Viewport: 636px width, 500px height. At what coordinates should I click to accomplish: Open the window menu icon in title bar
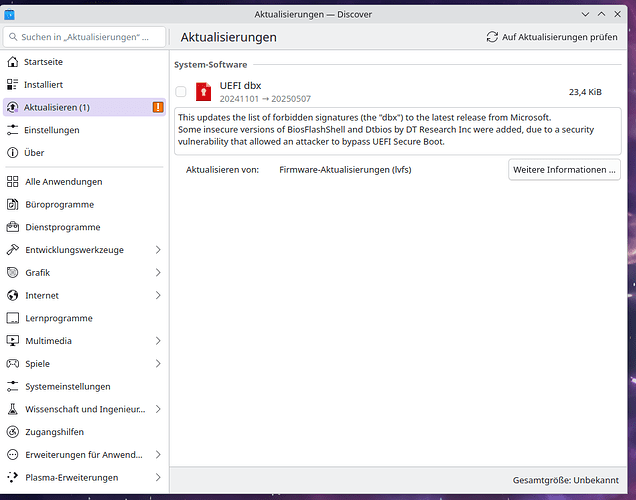tap(12, 15)
